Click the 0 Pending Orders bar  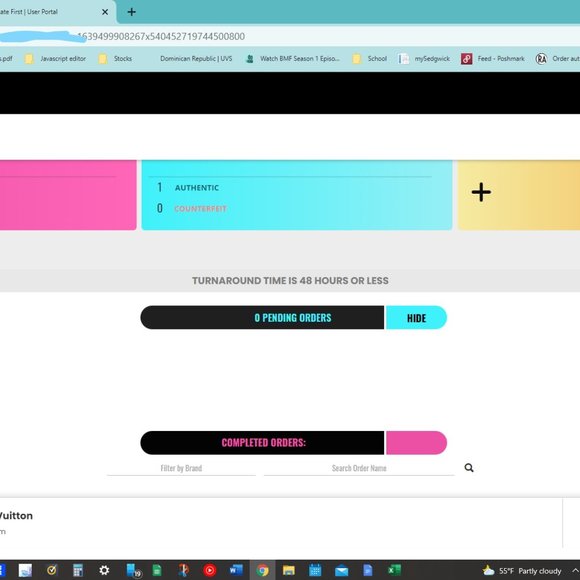pos(262,317)
